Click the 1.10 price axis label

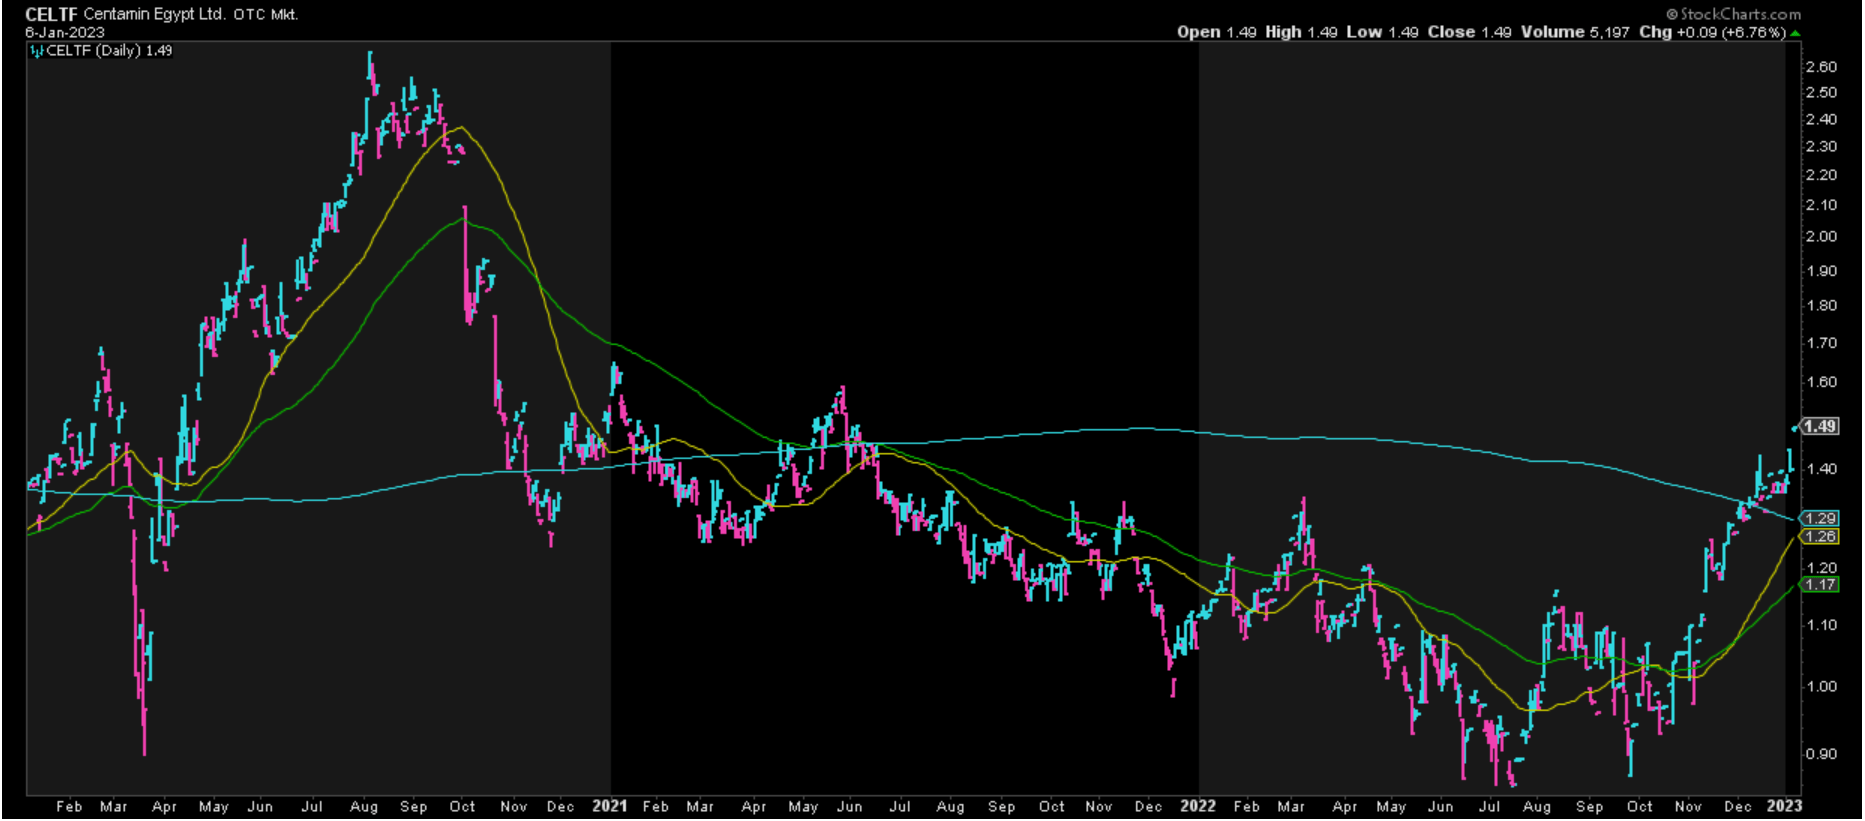tap(1821, 625)
